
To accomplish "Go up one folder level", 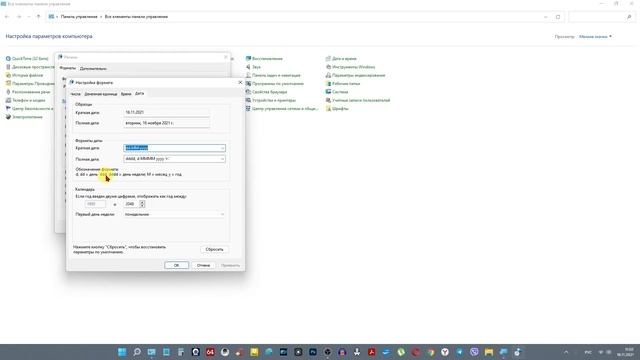I will click(38, 17).
